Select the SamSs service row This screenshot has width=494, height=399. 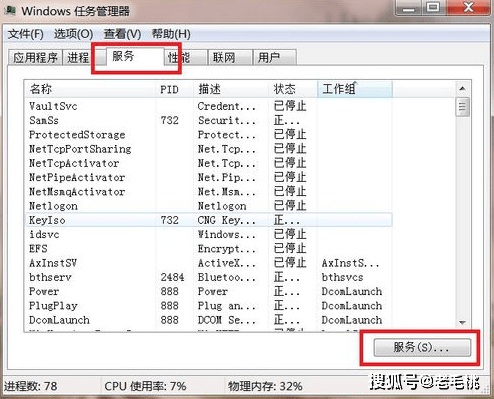[x=209, y=120]
